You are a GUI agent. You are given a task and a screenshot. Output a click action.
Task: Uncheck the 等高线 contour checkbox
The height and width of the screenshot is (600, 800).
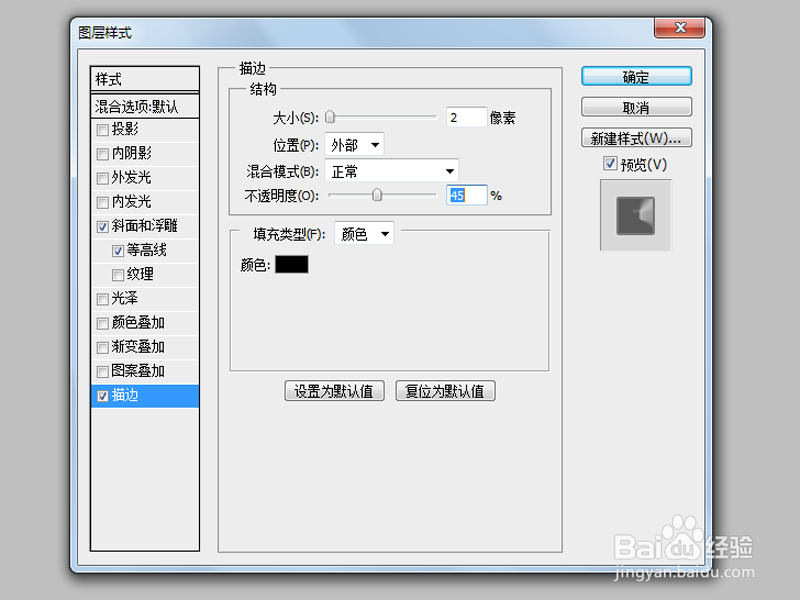118,251
